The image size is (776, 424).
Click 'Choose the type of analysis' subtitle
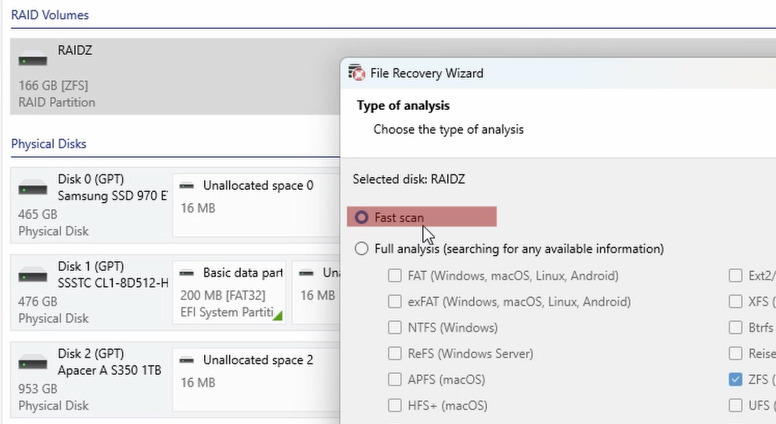click(x=448, y=130)
